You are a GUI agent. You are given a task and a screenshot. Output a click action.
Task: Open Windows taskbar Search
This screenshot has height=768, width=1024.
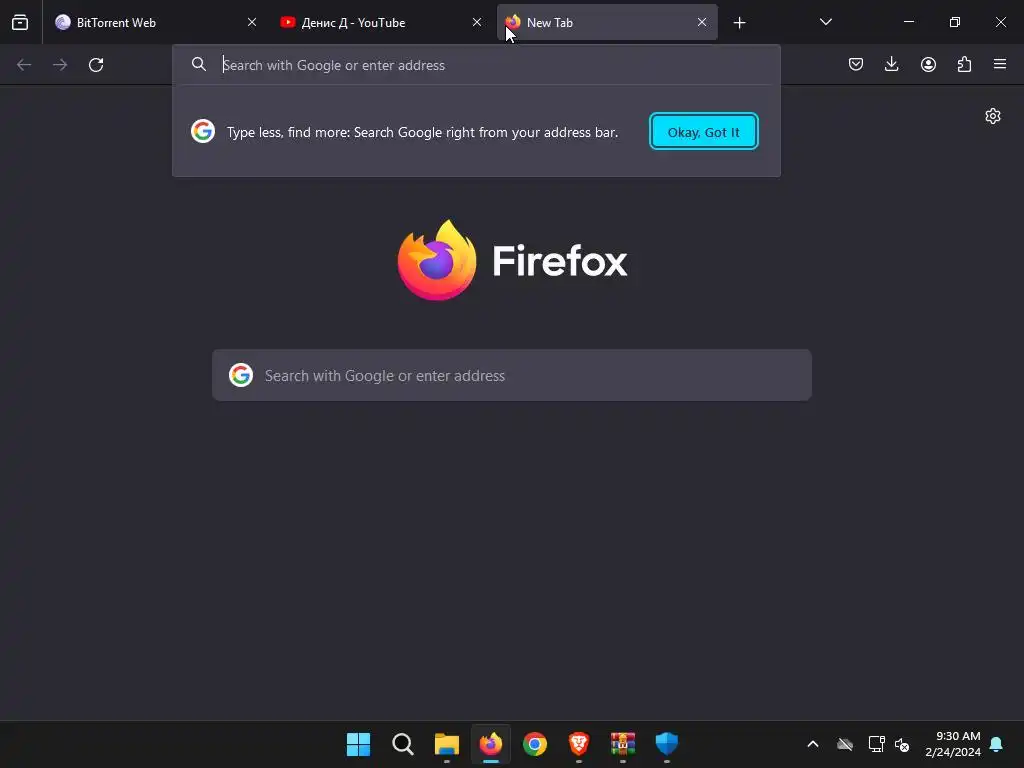coord(403,744)
